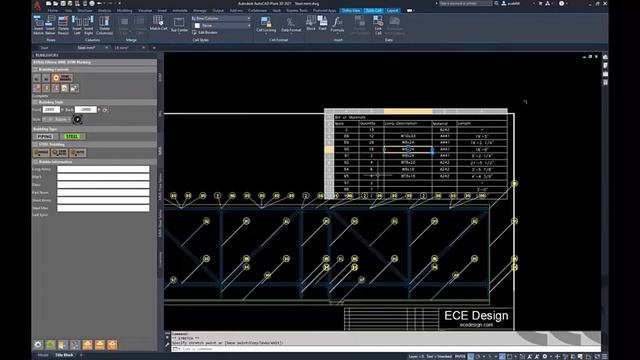
Task: Open the Ortho View ribbon tab
Action: [351, 11]
